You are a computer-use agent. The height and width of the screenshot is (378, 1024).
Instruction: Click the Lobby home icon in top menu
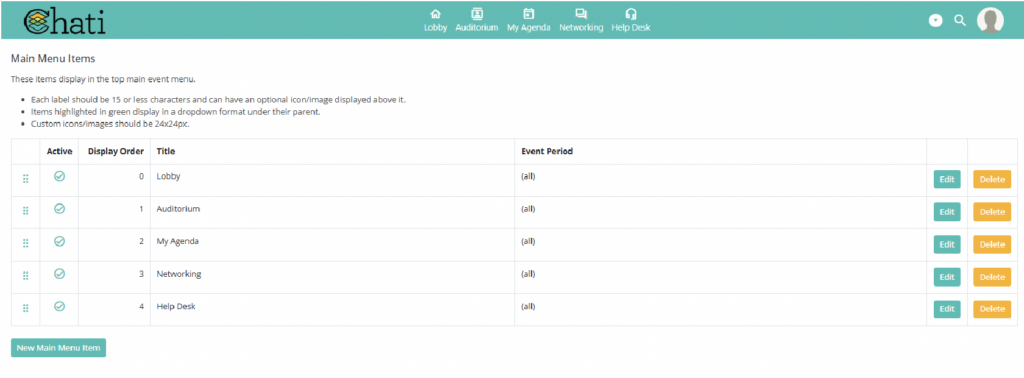[436, 14]
